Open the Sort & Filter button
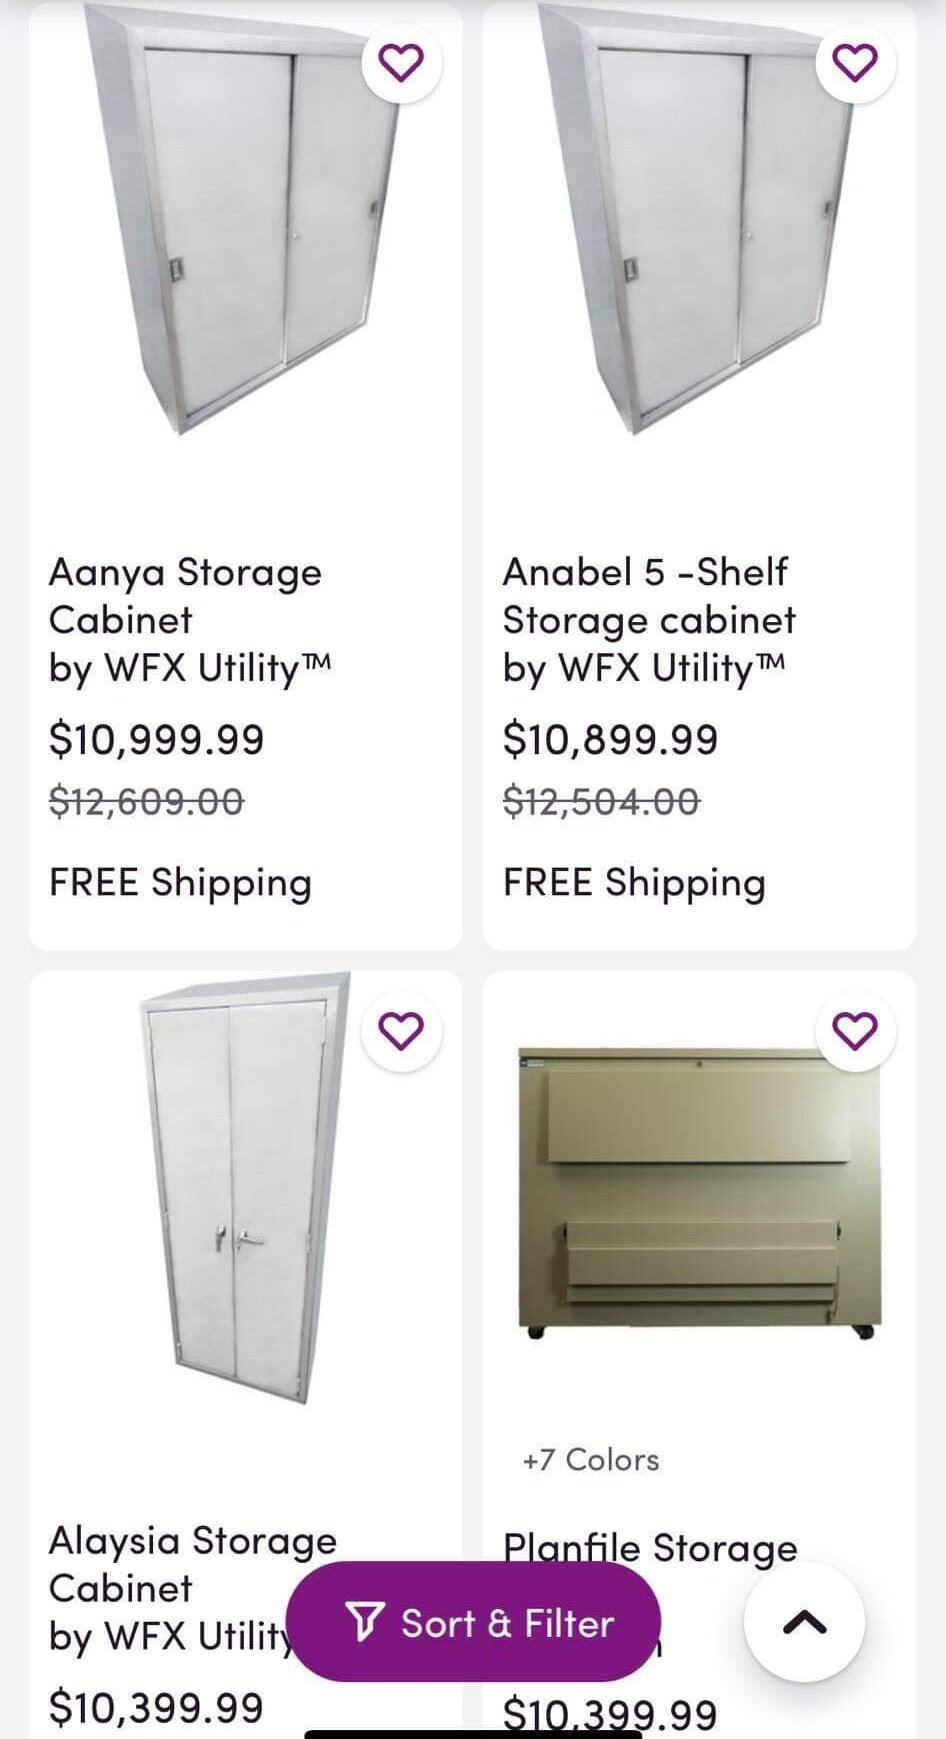 click(473, 1622)
